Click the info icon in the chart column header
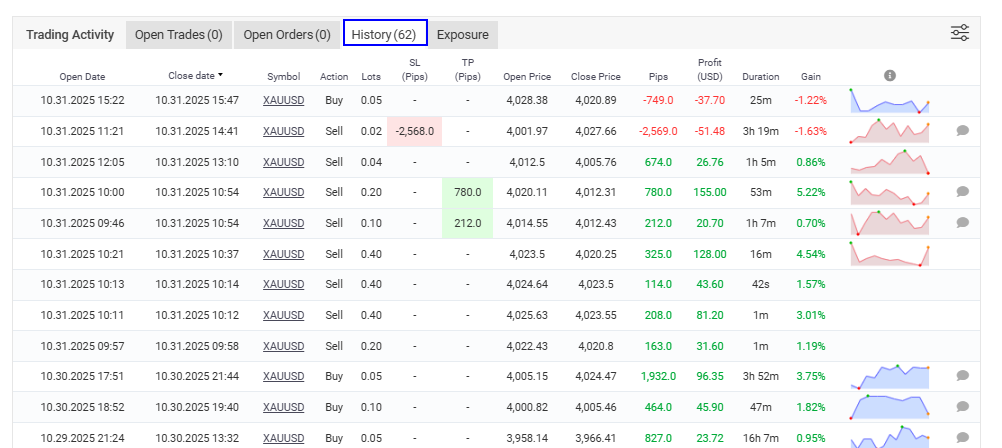Screen dimensions: 1002x448 point(890,76)
